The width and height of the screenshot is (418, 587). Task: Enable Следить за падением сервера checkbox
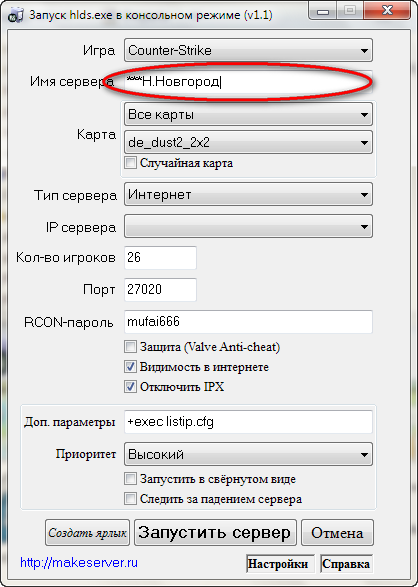130,499
